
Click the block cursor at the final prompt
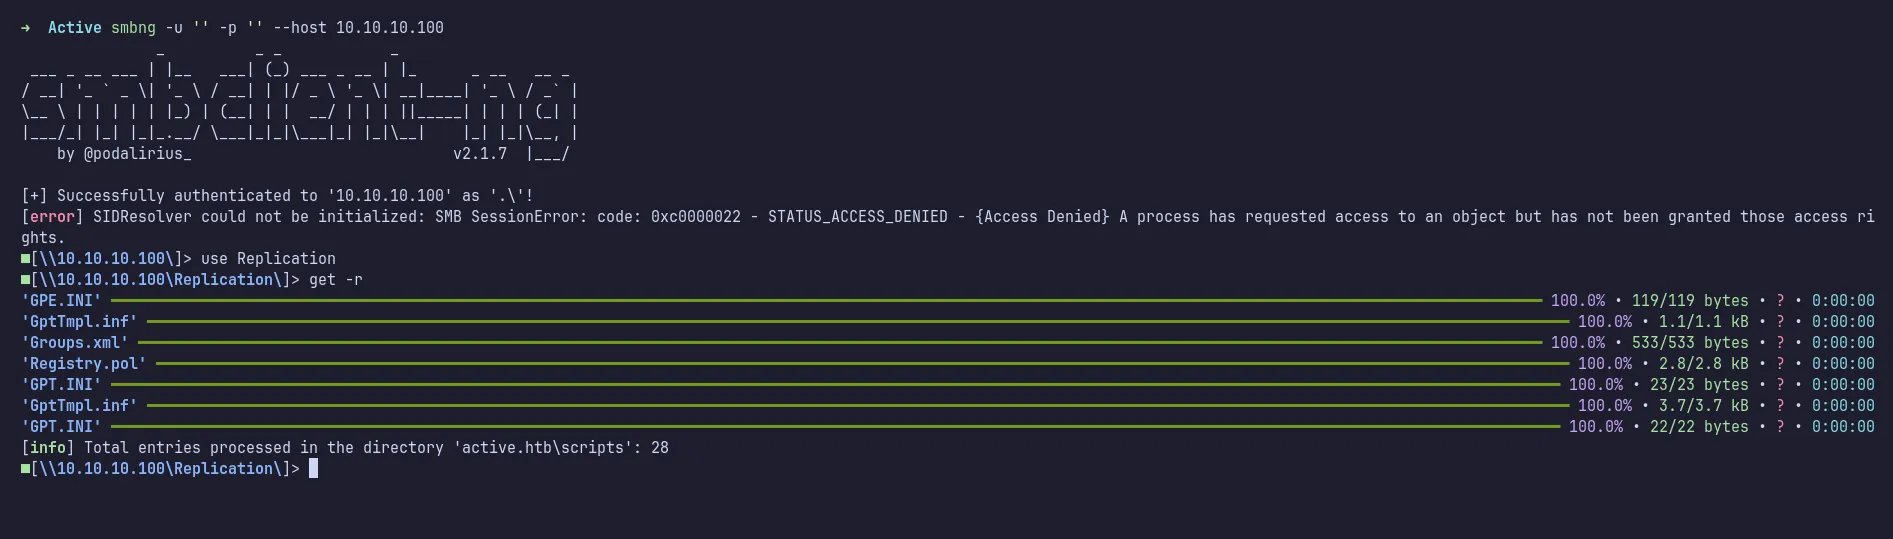(x=313, y=469)
